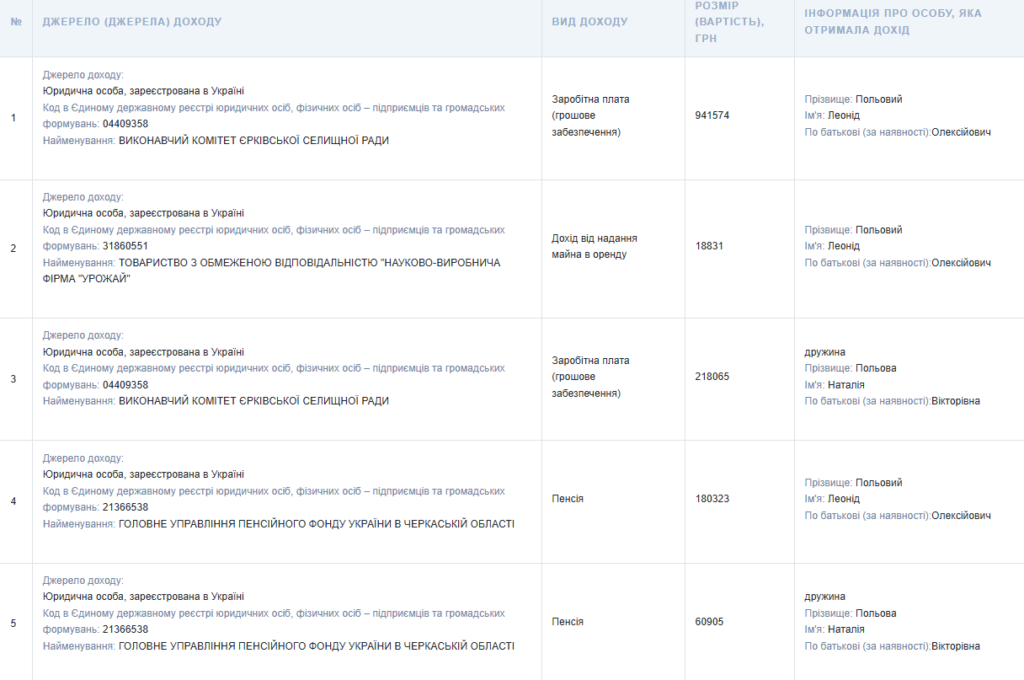Select the income amount 18831
Viewport: 1024px width, 680px height.
tap(709, 246)
